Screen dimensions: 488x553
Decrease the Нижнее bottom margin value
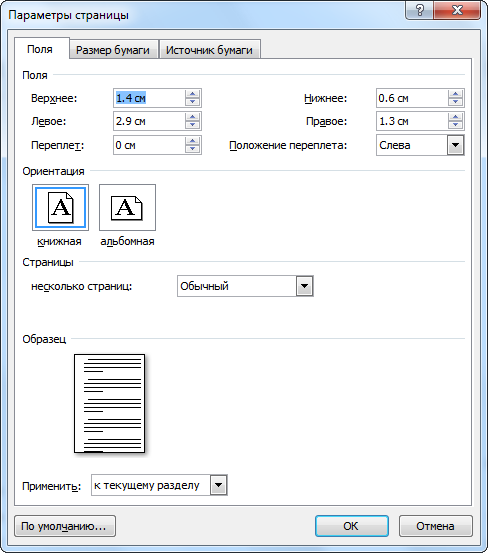point(456,102)
